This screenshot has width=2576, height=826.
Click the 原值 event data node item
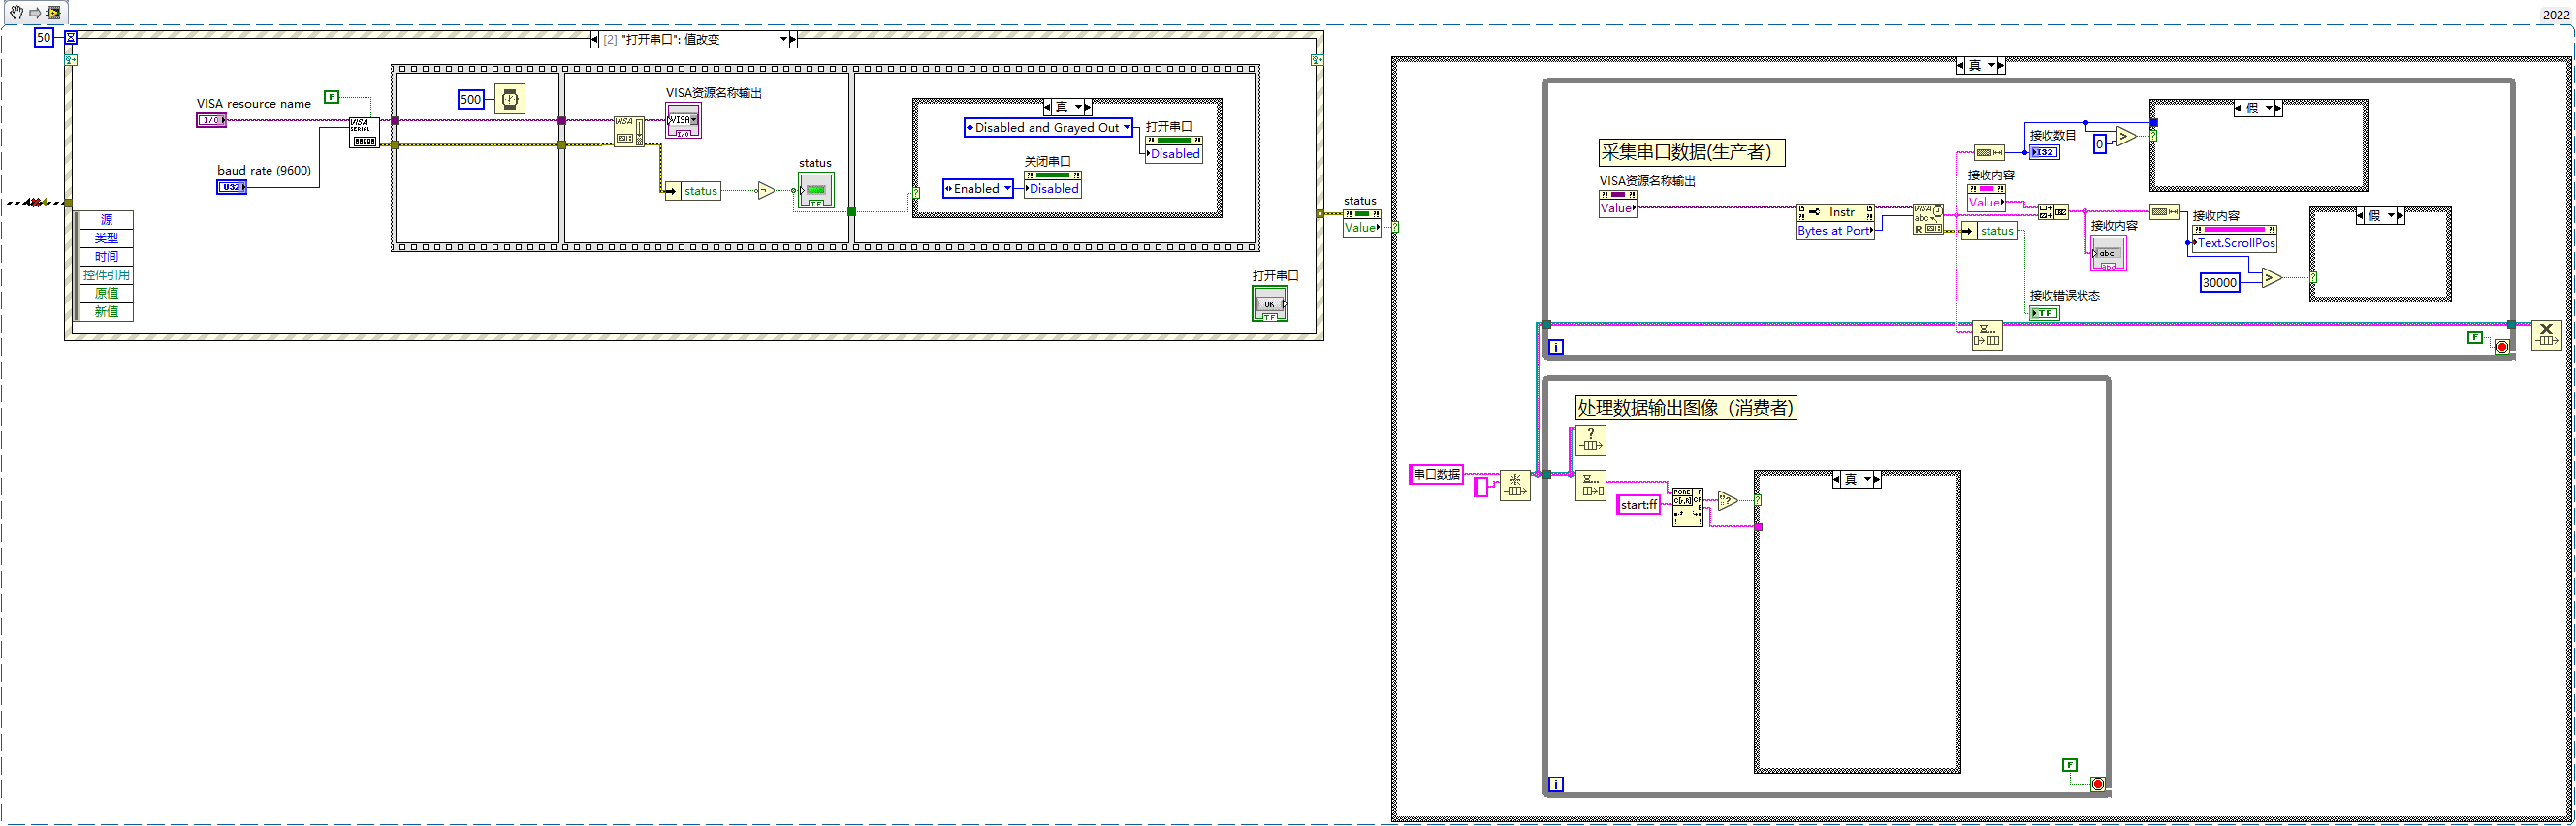(106, 293)
